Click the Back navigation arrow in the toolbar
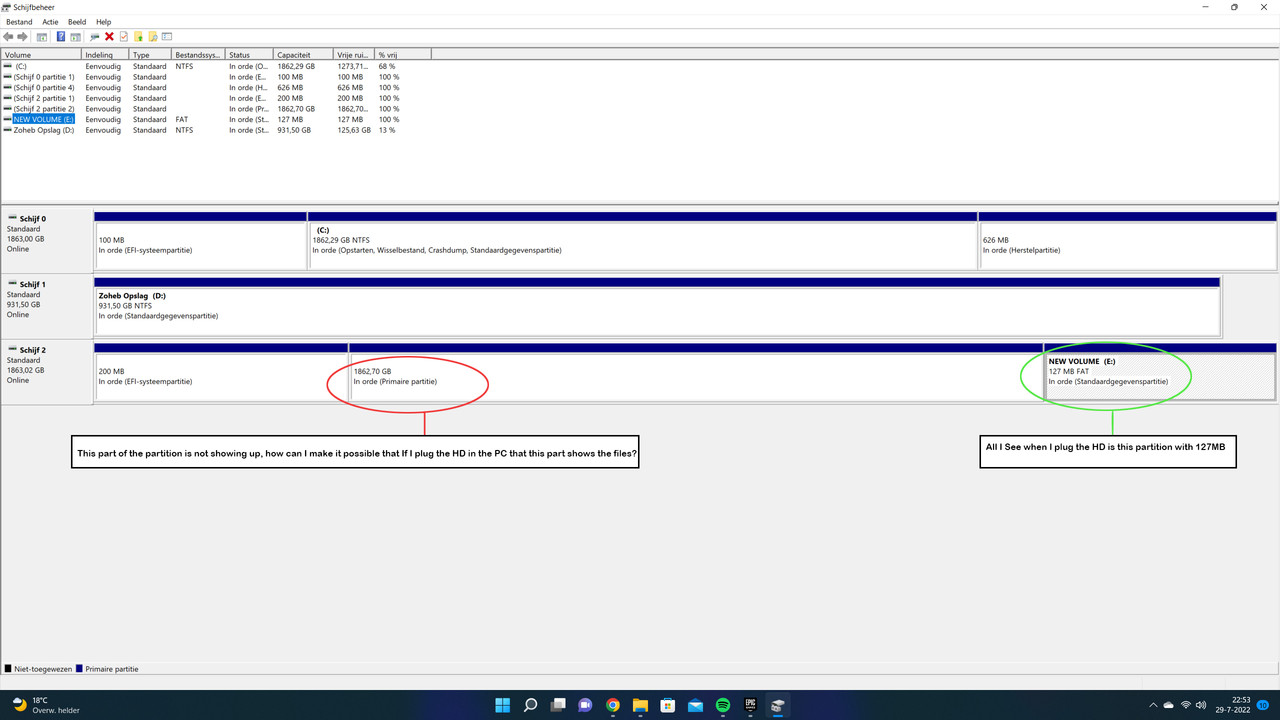 click(x=8, y=36)
